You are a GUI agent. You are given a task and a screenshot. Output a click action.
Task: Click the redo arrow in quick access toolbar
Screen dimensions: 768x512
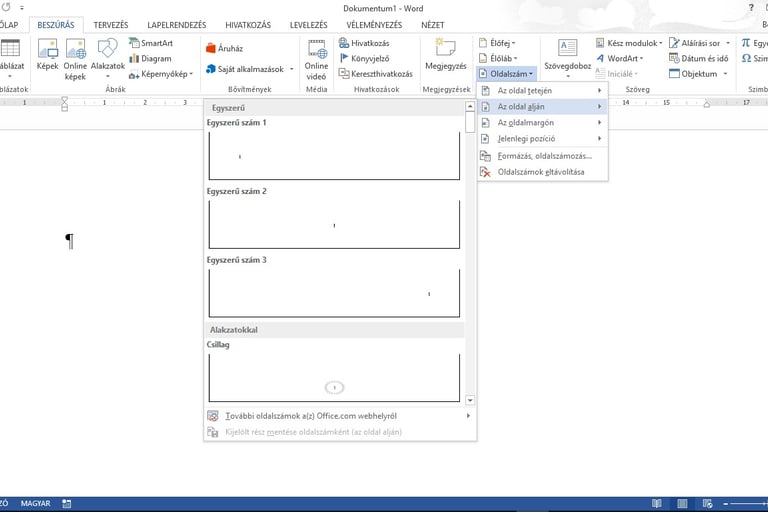(6, 7)
